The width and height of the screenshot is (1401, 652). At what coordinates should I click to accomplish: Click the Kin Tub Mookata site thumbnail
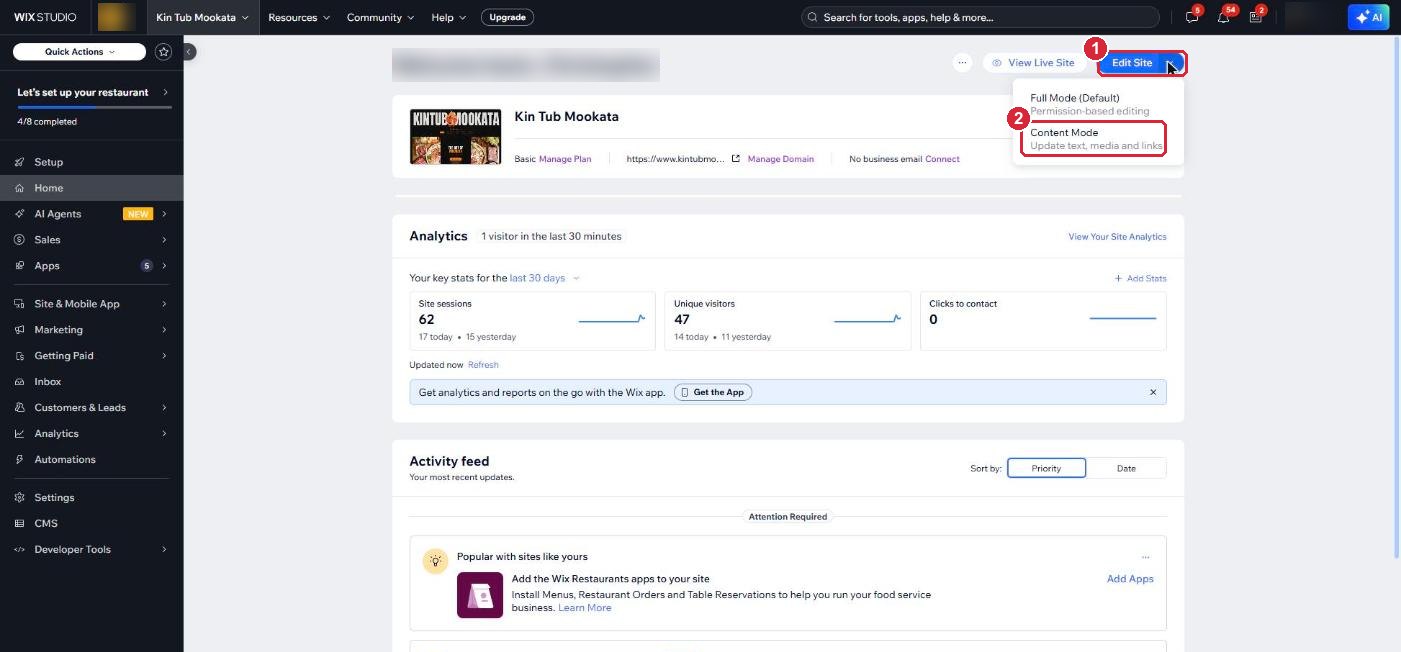point(455,137)
